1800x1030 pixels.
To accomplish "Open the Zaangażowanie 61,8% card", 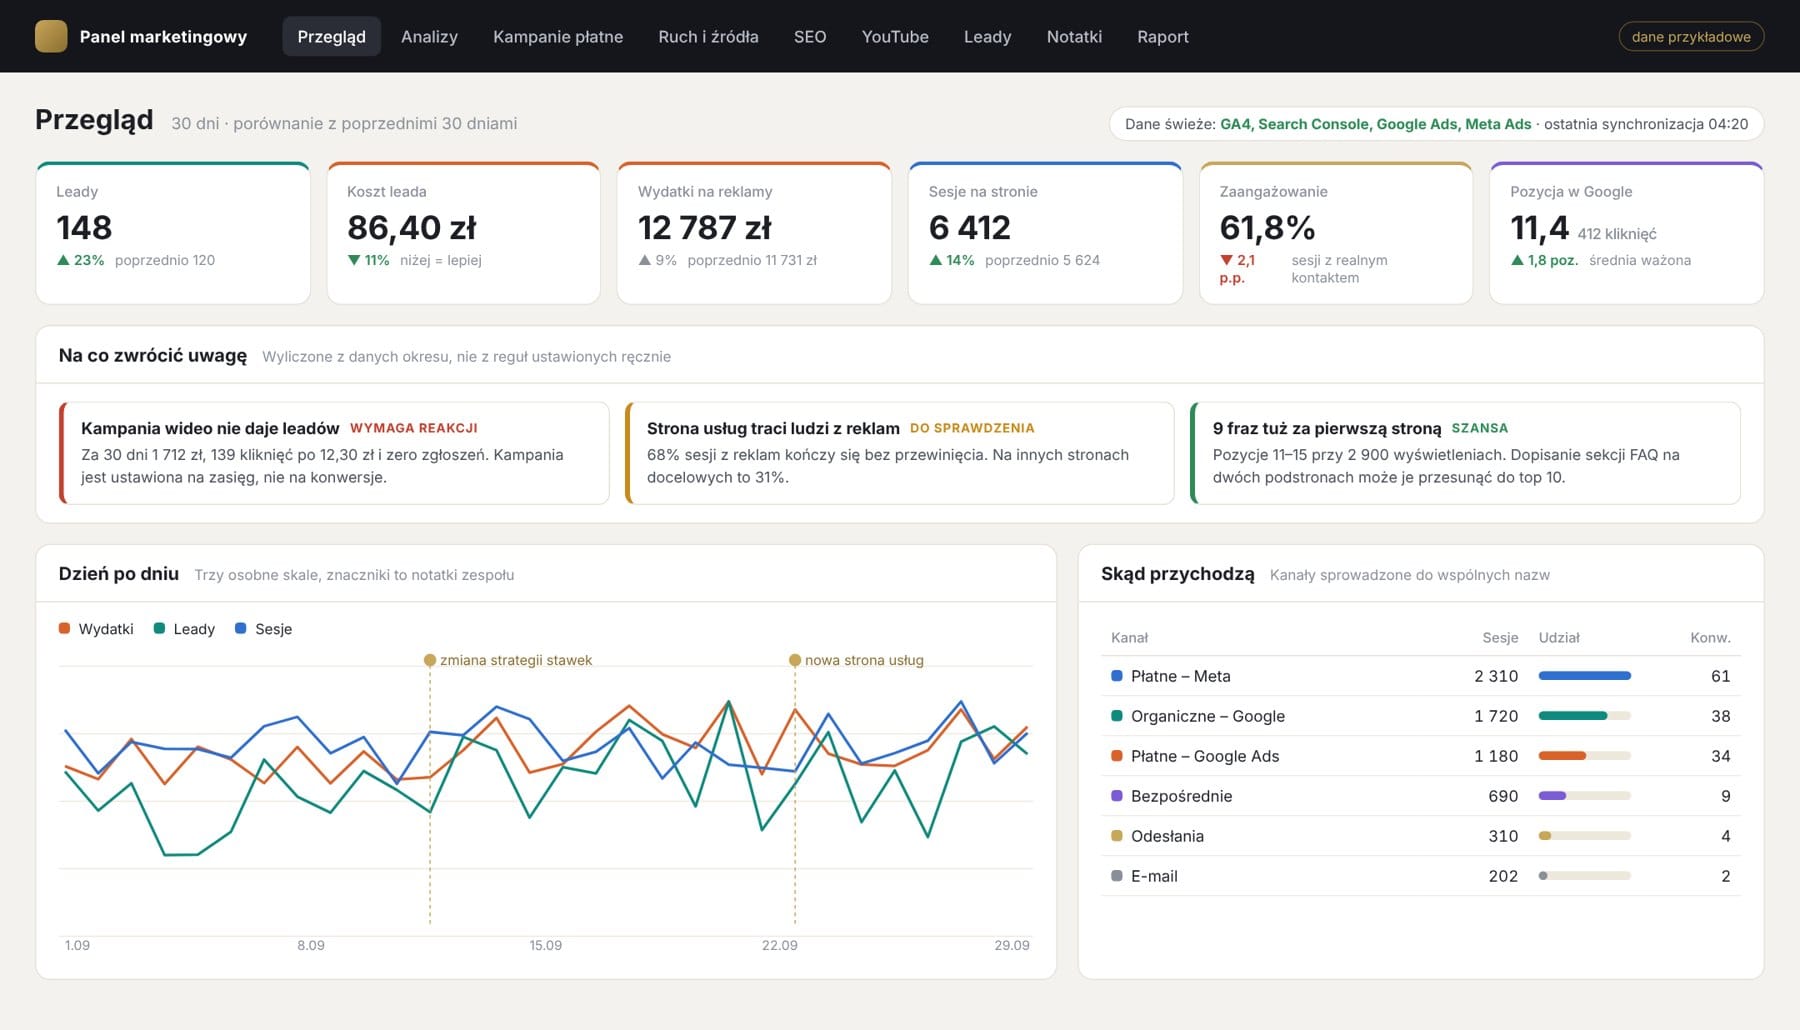I will click(x=1336, y=233).
